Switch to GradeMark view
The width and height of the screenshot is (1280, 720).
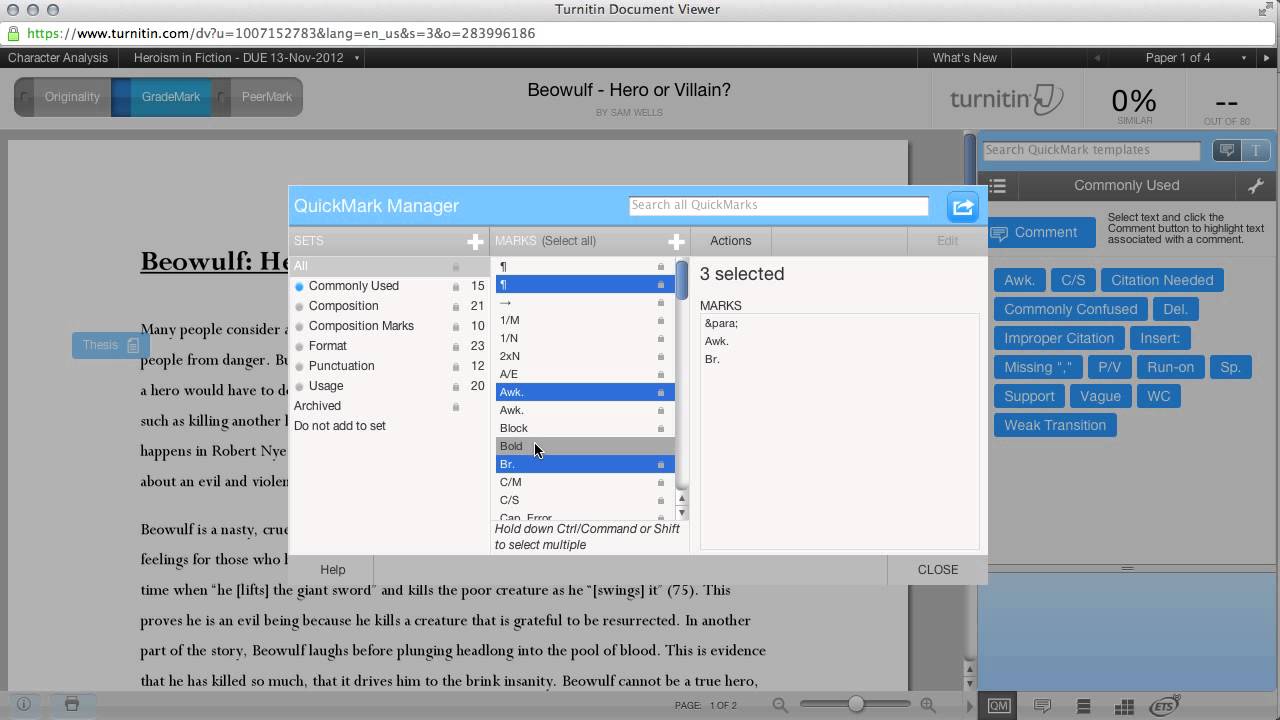[x=170, y=97]
